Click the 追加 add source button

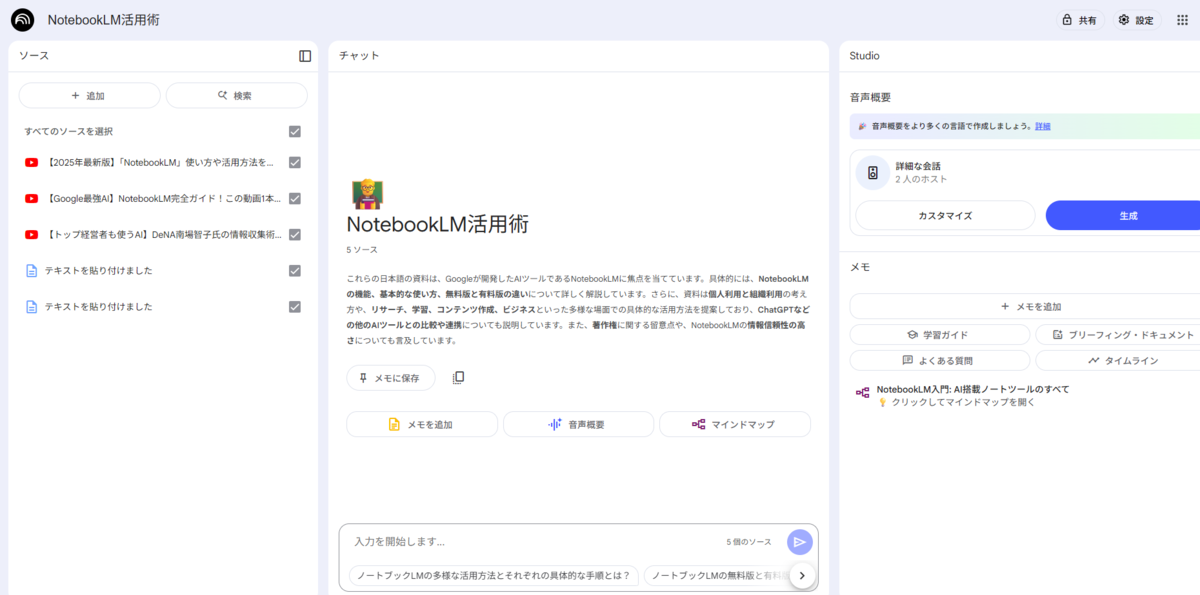[89, 95]
